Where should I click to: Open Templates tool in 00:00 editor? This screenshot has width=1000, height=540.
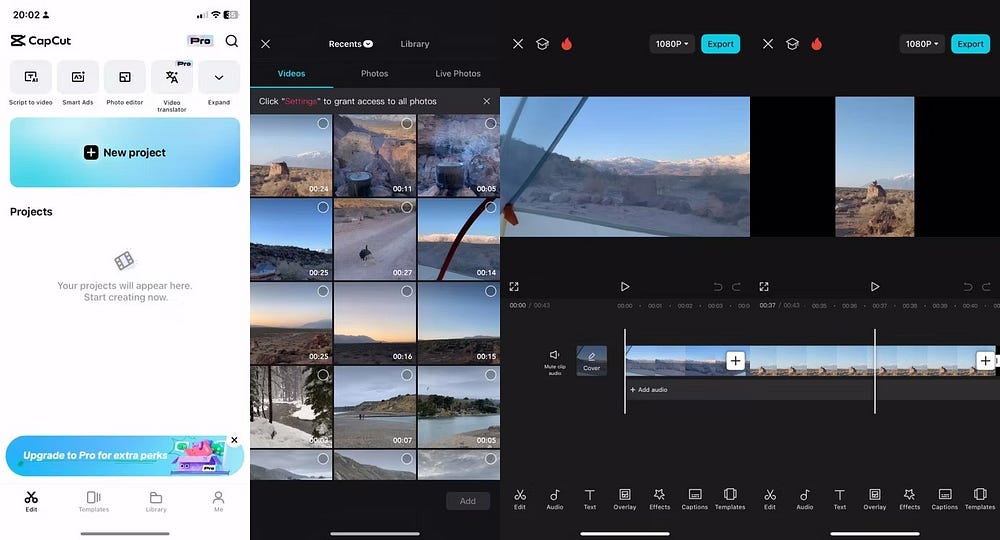pos(730,499)
